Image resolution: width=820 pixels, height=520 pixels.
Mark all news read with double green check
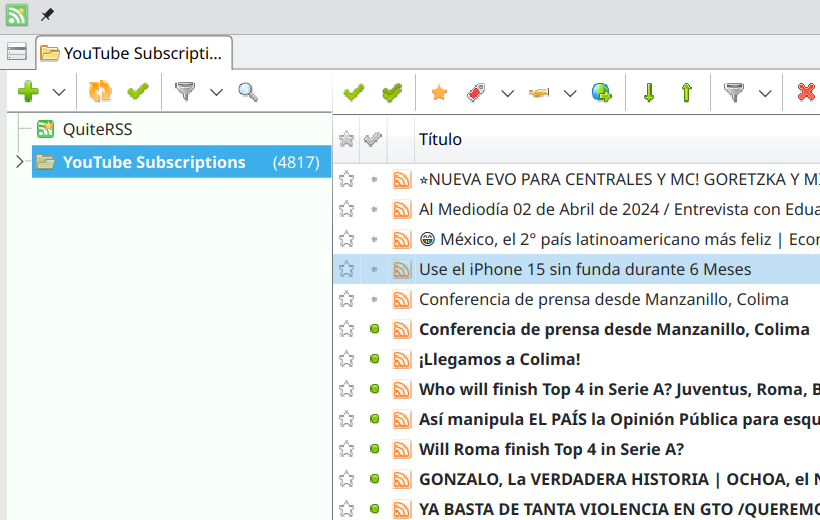(x=392, y=93)
